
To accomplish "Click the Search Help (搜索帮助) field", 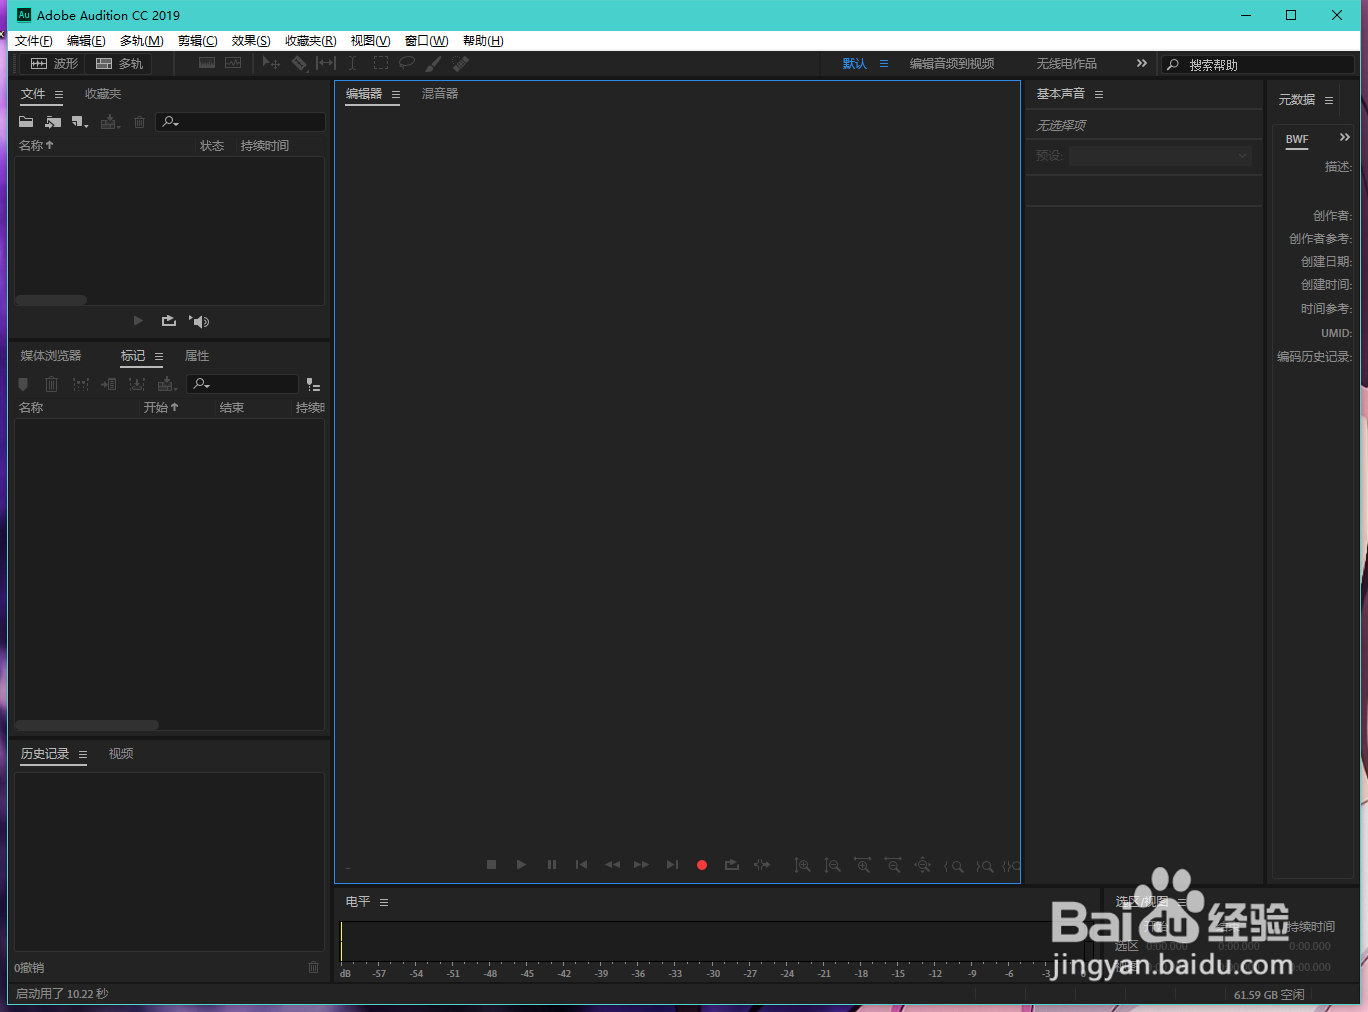I will 1257,64.
